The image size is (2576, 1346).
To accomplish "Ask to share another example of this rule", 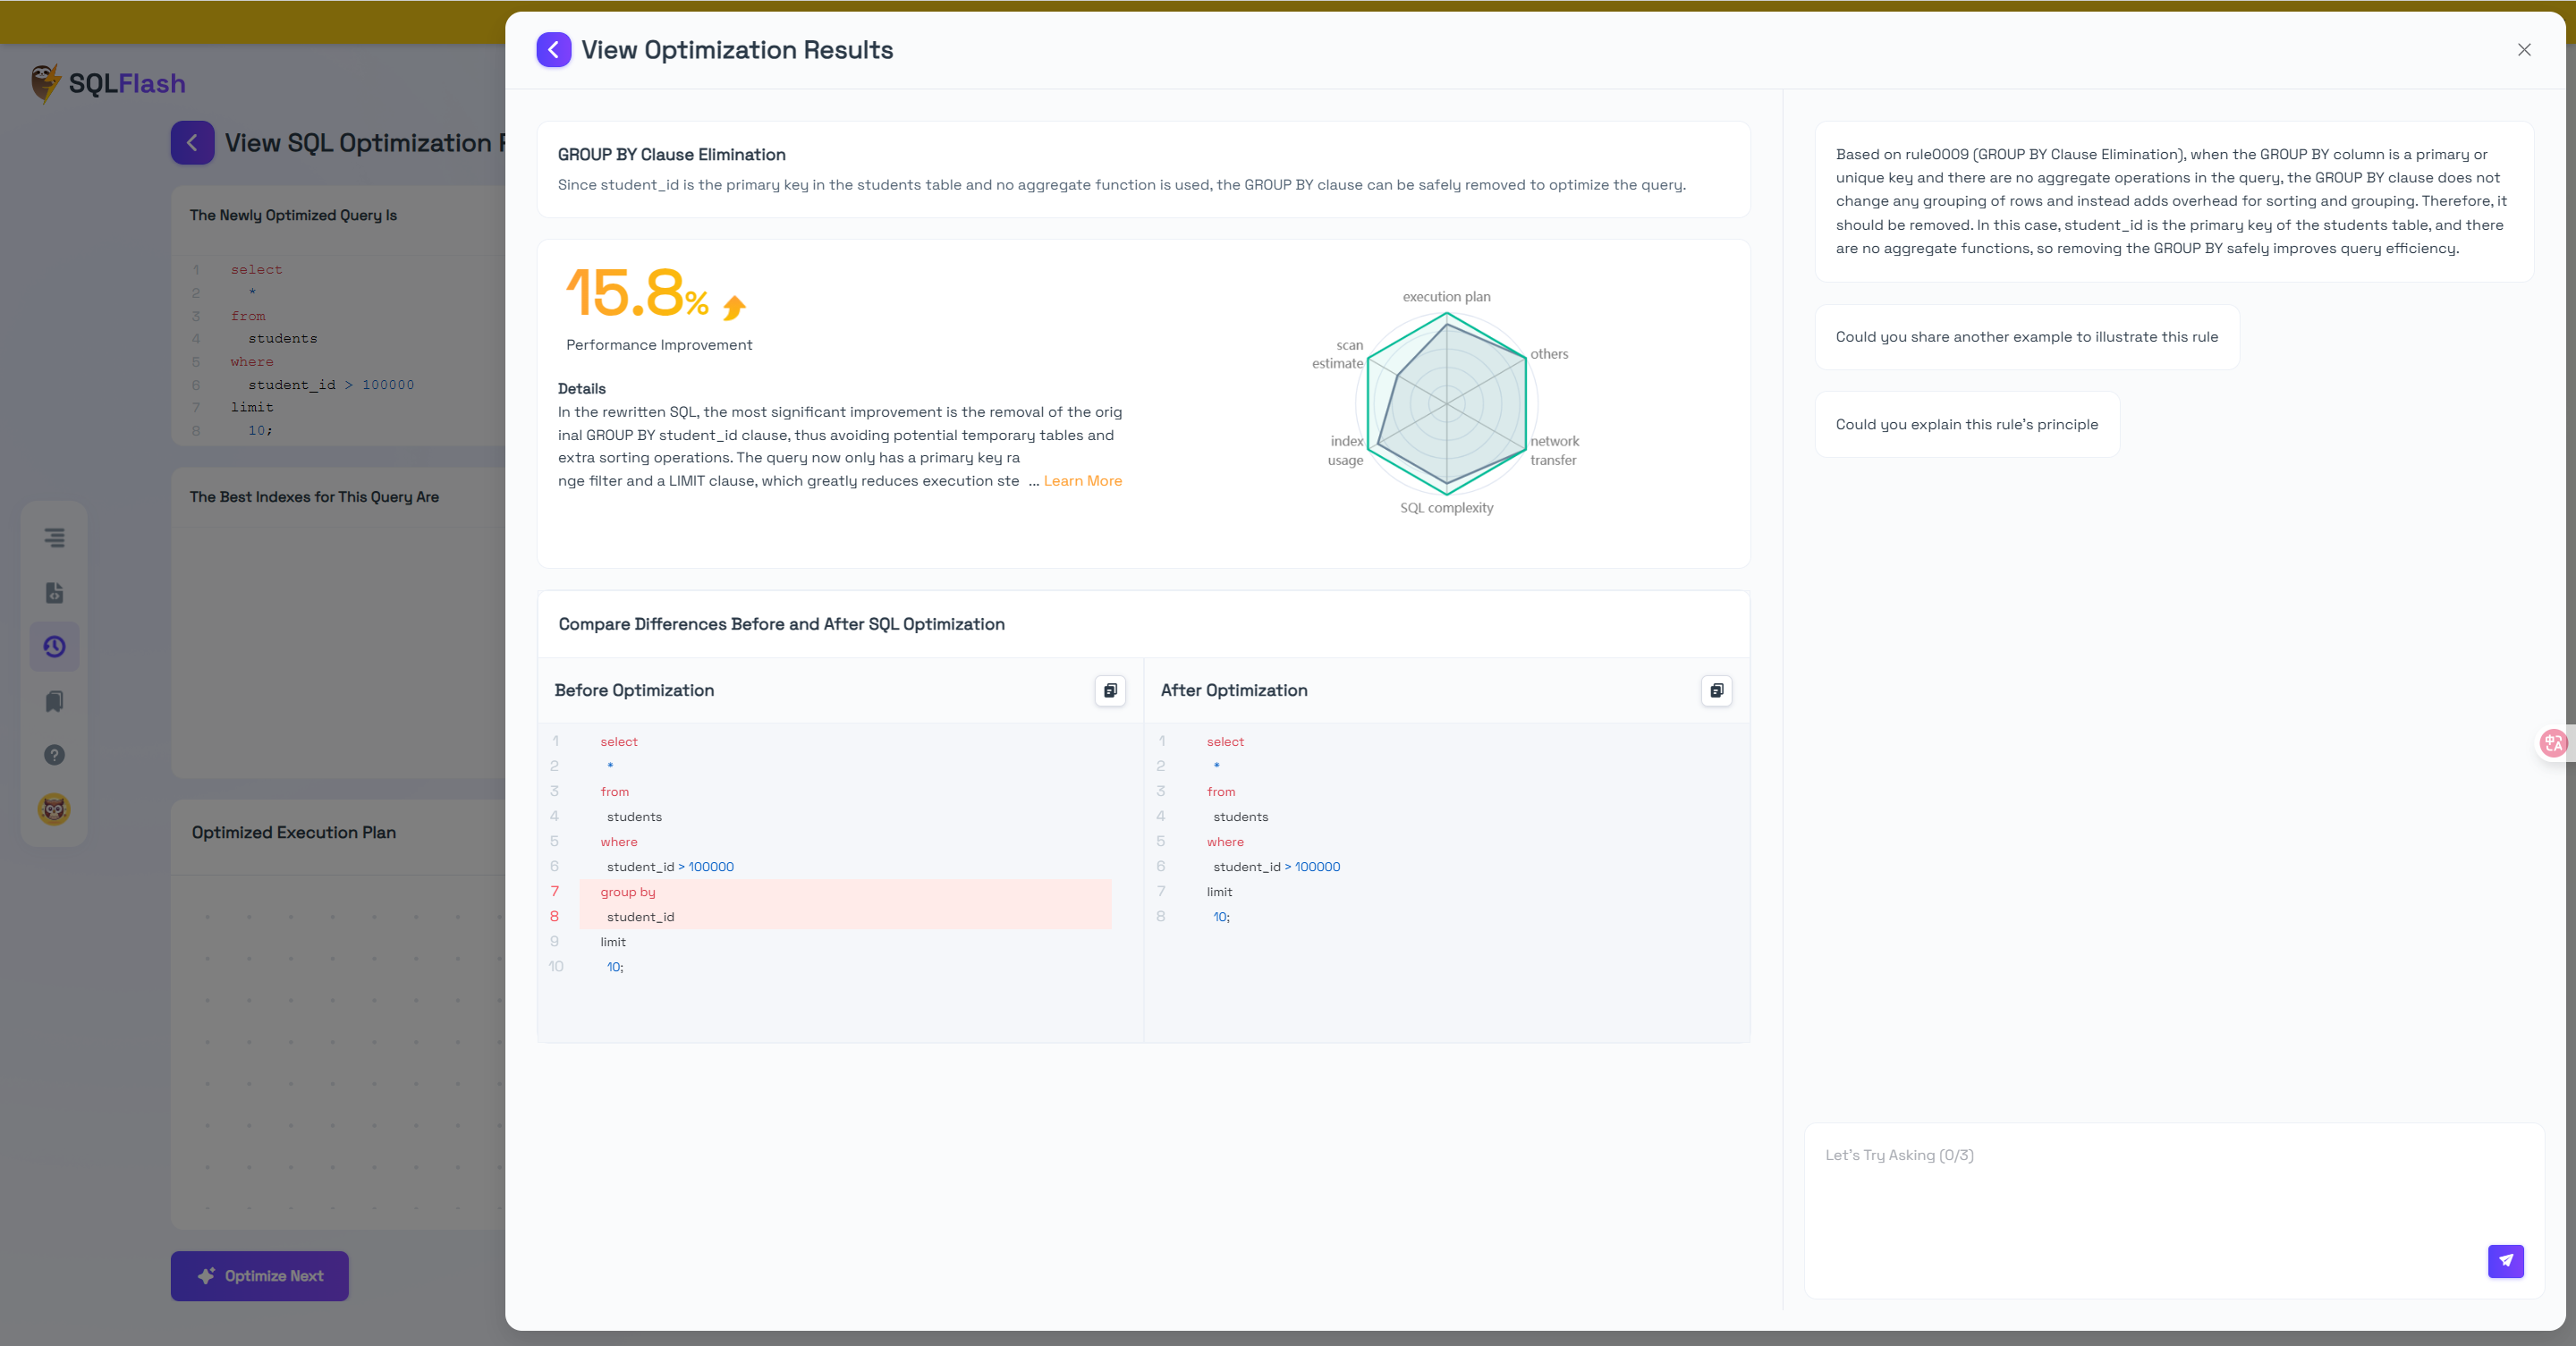I will (x=2026, y=337).
